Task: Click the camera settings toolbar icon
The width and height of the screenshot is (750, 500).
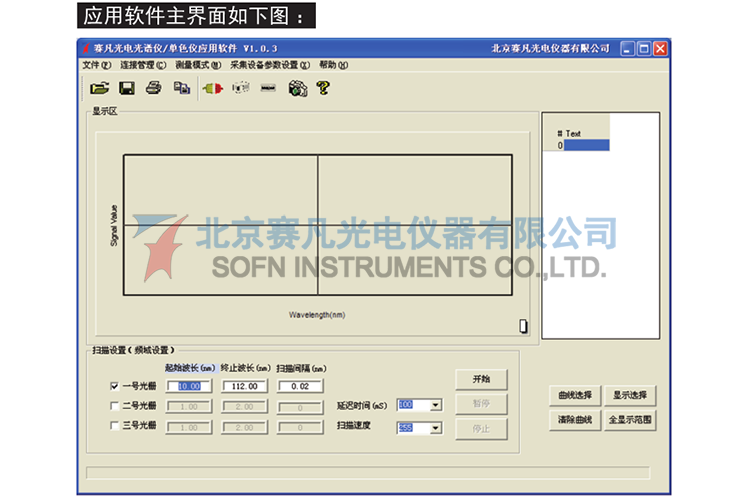Action: (297, 88)
